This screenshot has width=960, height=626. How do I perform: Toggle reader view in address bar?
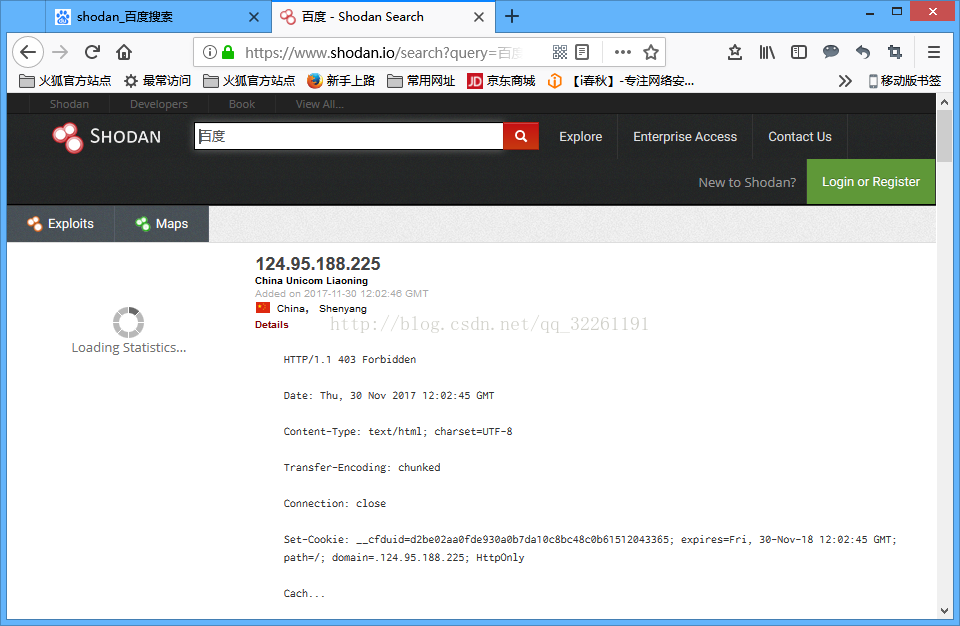pyautogui.click(x=582, y=52)
